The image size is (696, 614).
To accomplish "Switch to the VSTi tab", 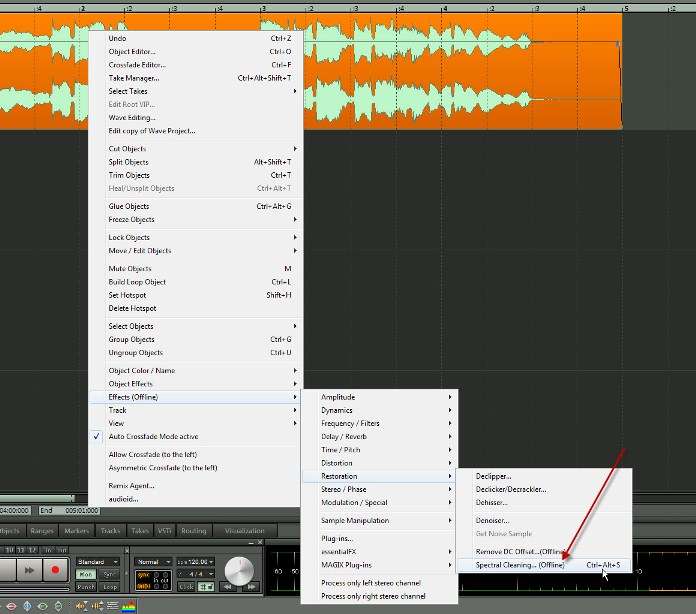I will tap(165, 531).
